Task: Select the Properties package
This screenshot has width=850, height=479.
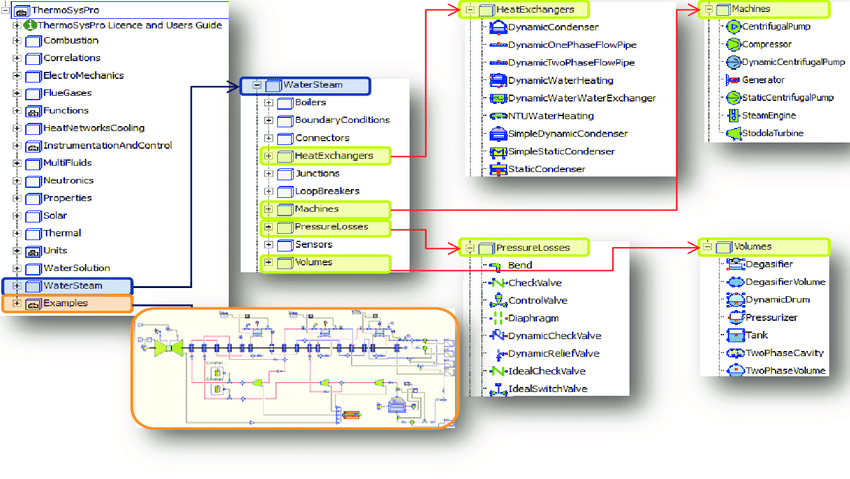Action: tap(67, 198)
